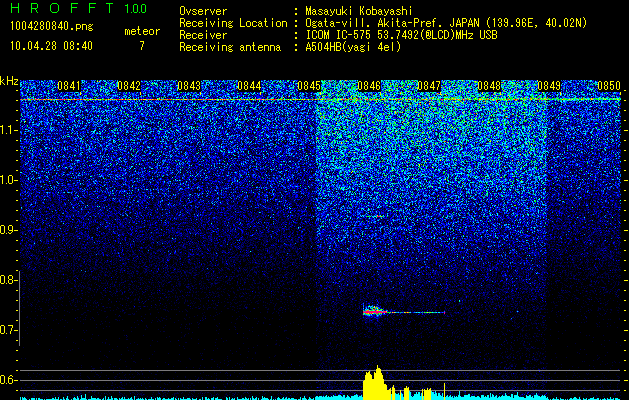The height and width of the screenshot is (400, 629).
Task: Click the 0.7 kHz axis label
Action: 9,330
